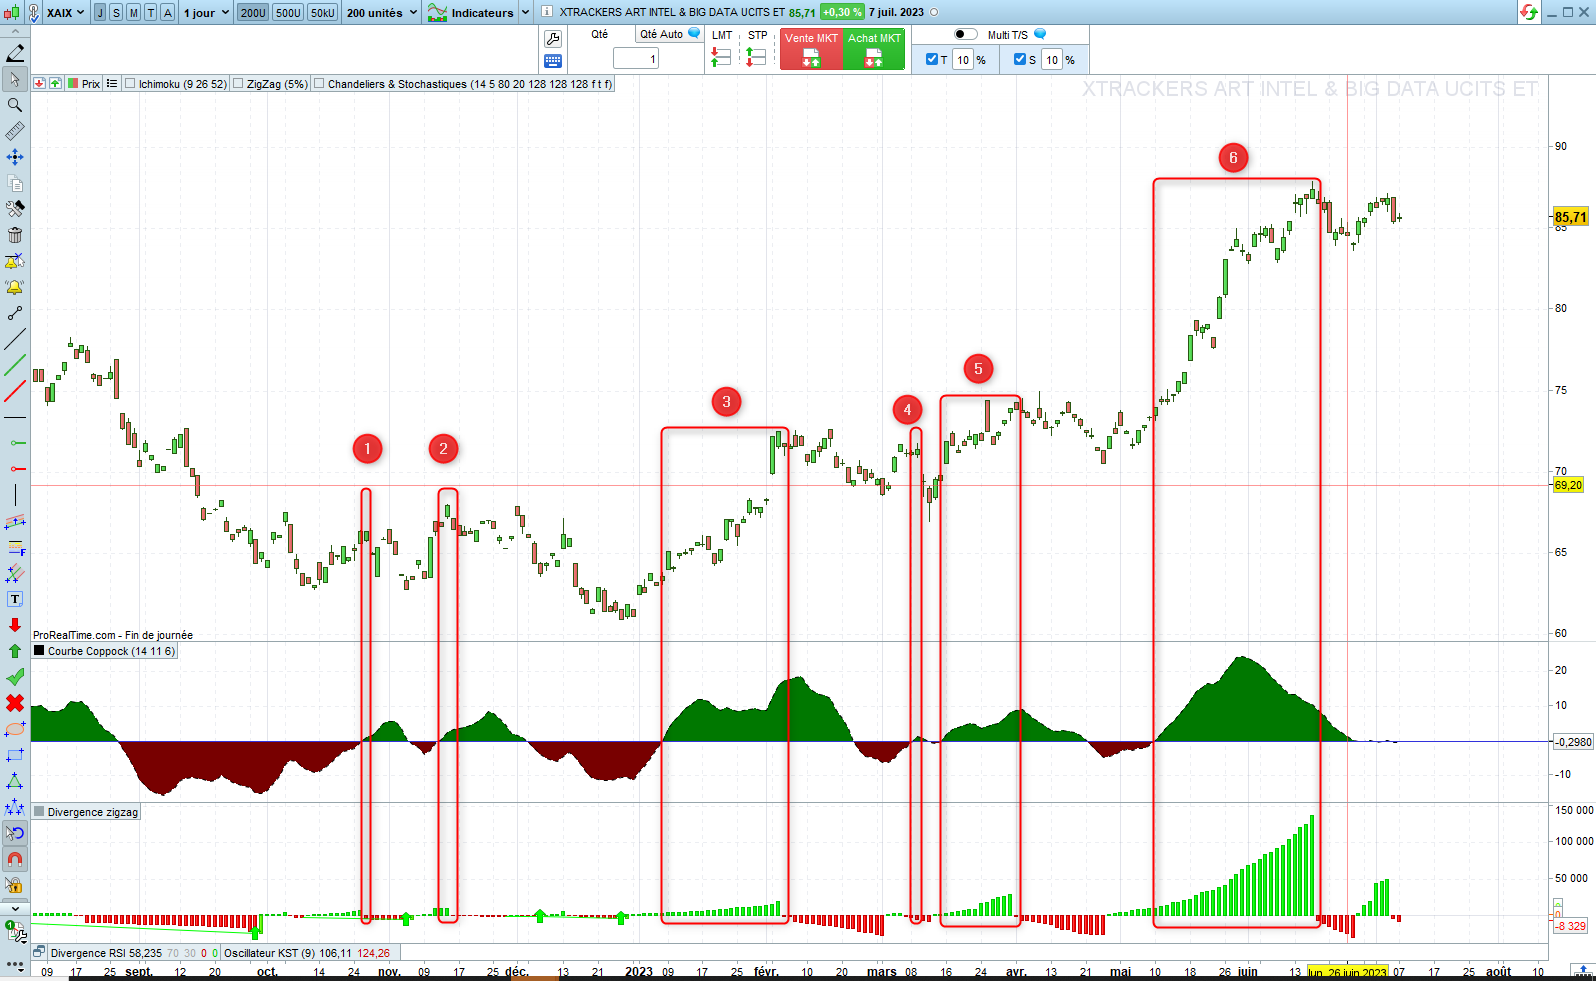Toggle the S timeframe button

pos(116,13)
